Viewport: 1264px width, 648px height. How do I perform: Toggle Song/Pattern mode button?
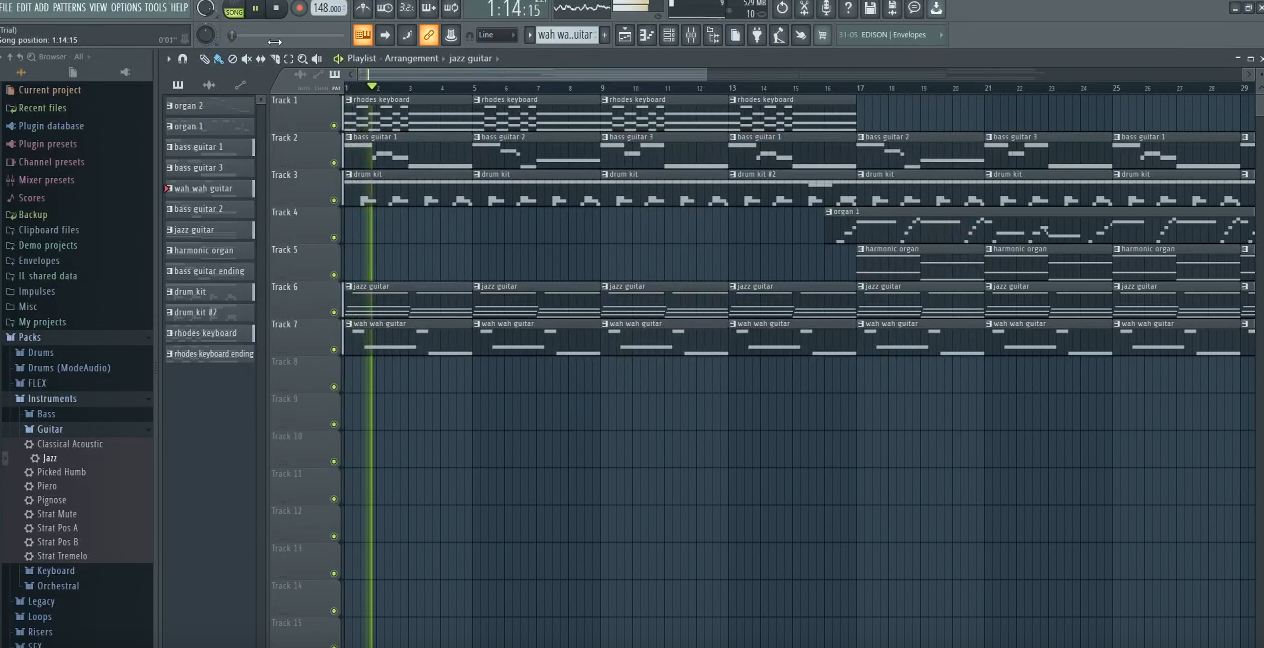pyautogui.click(x=234, y=10)
